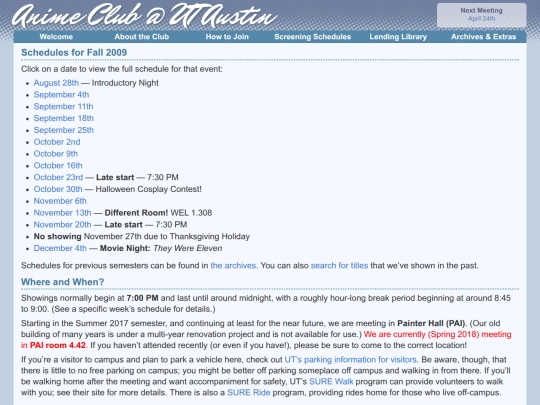View the September 4th schedule
Screen dimensions: 540x405
pyautogui.click(x=61, y=95)
